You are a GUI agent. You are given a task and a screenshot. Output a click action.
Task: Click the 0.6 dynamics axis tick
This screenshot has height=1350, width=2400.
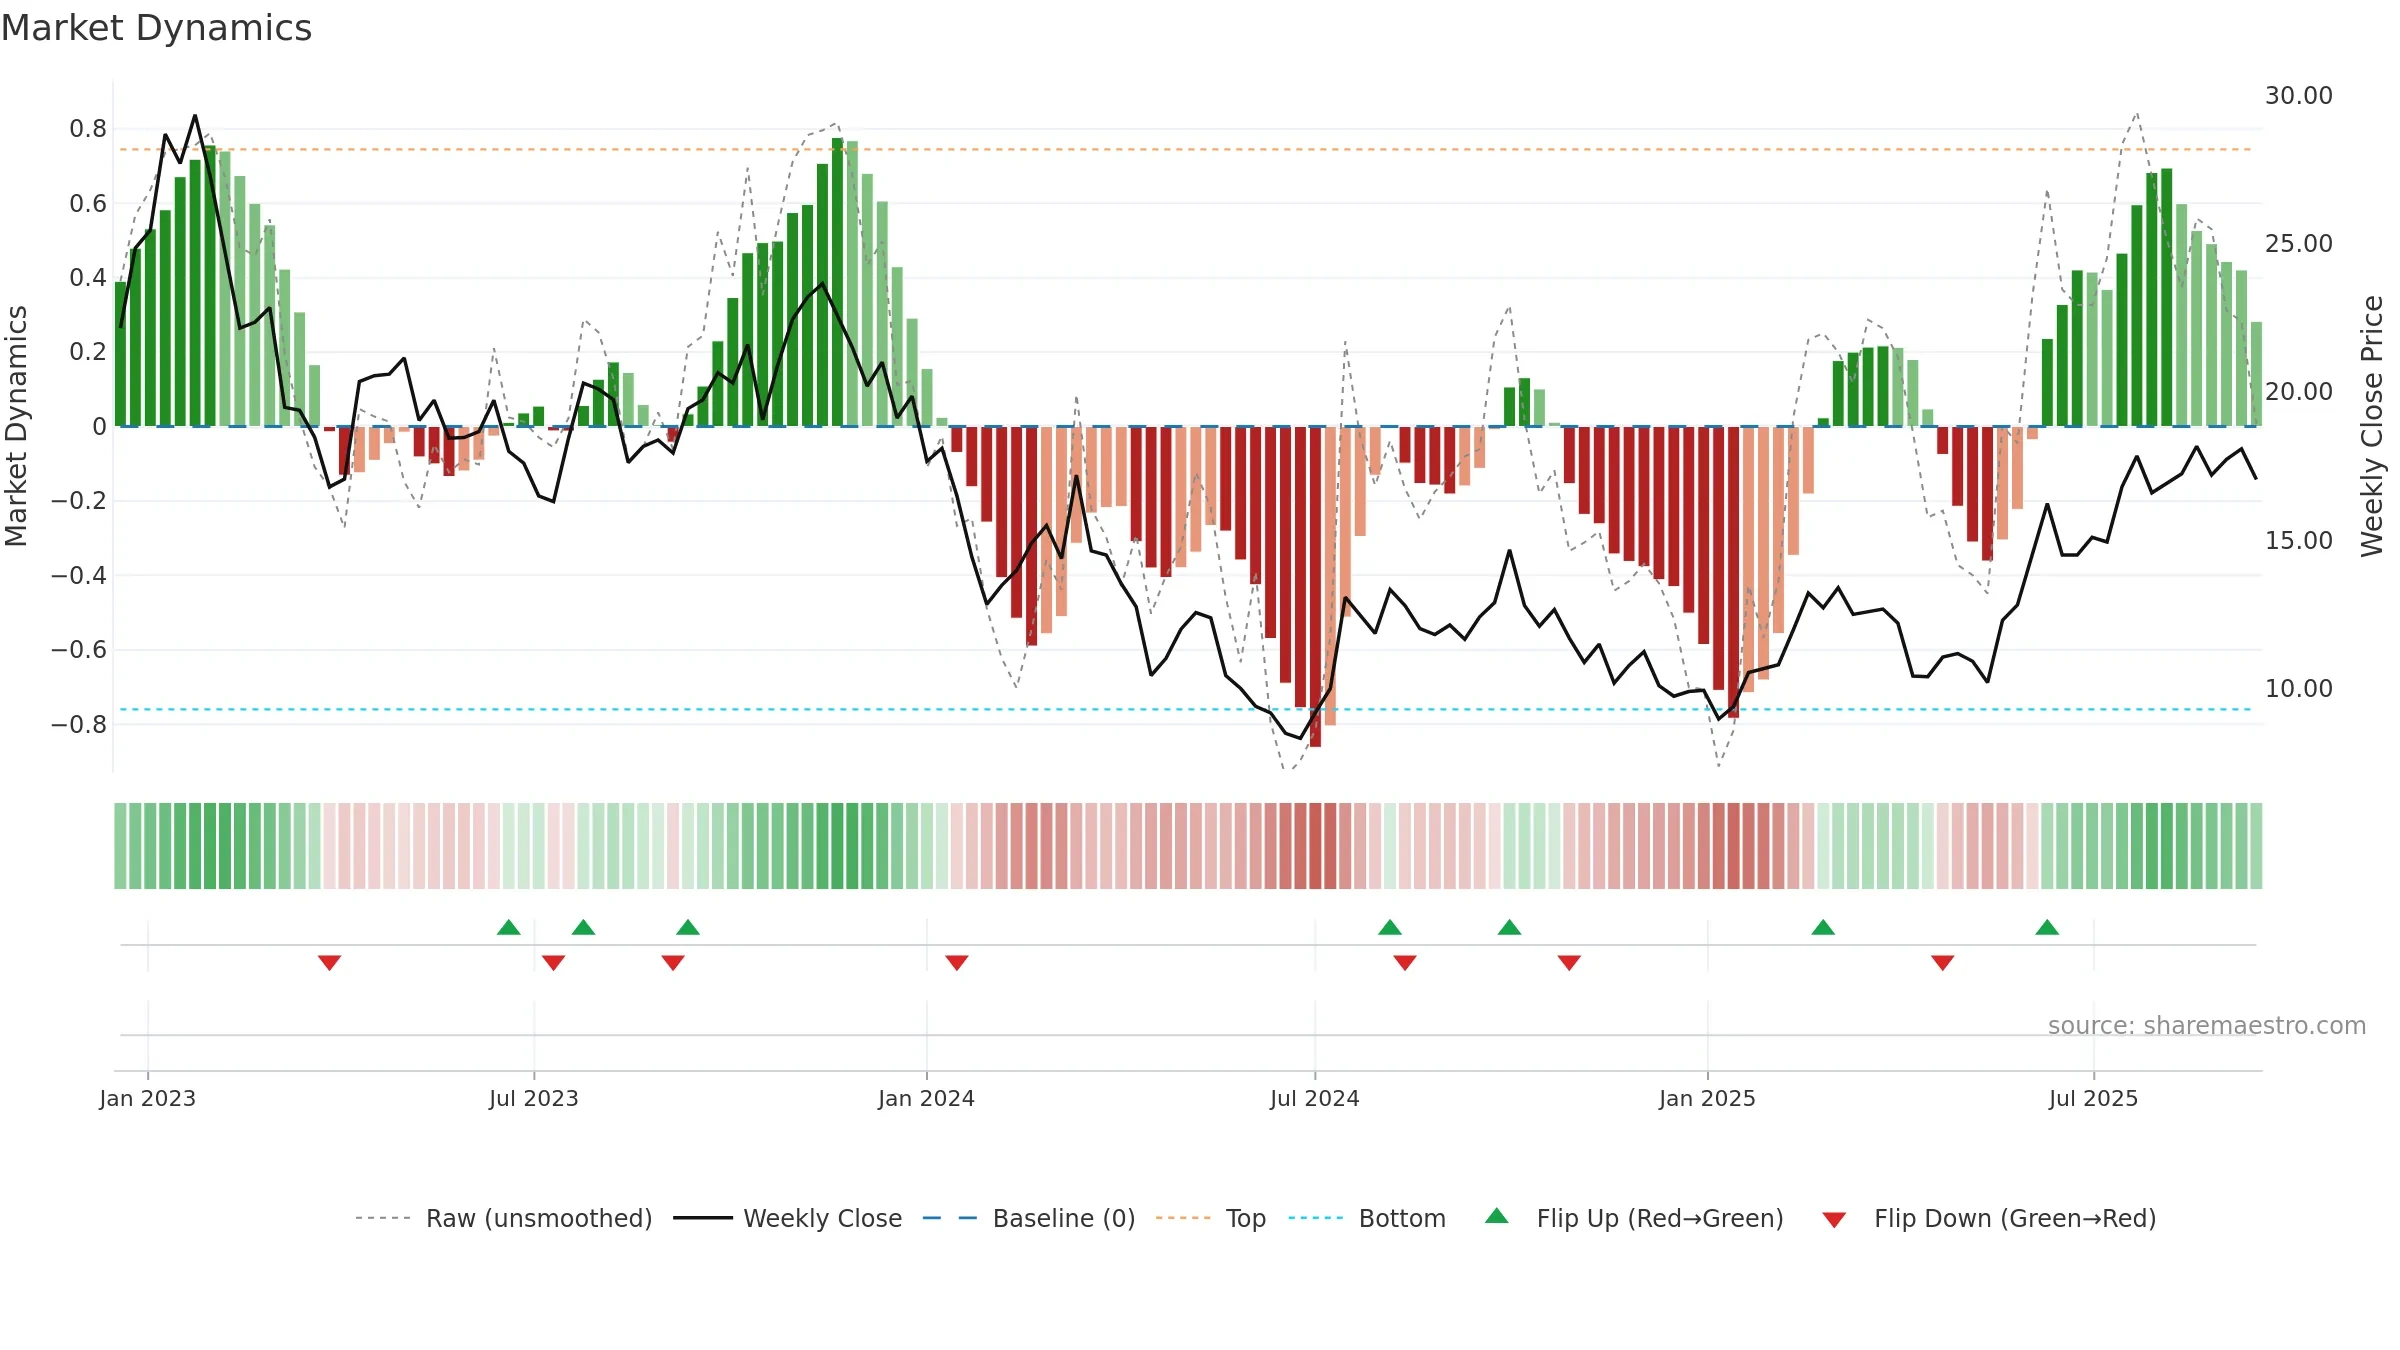pos(88,203)
